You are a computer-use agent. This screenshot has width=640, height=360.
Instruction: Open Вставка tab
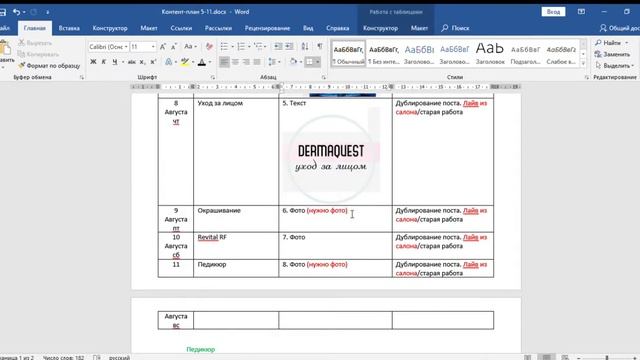point(69,28)
